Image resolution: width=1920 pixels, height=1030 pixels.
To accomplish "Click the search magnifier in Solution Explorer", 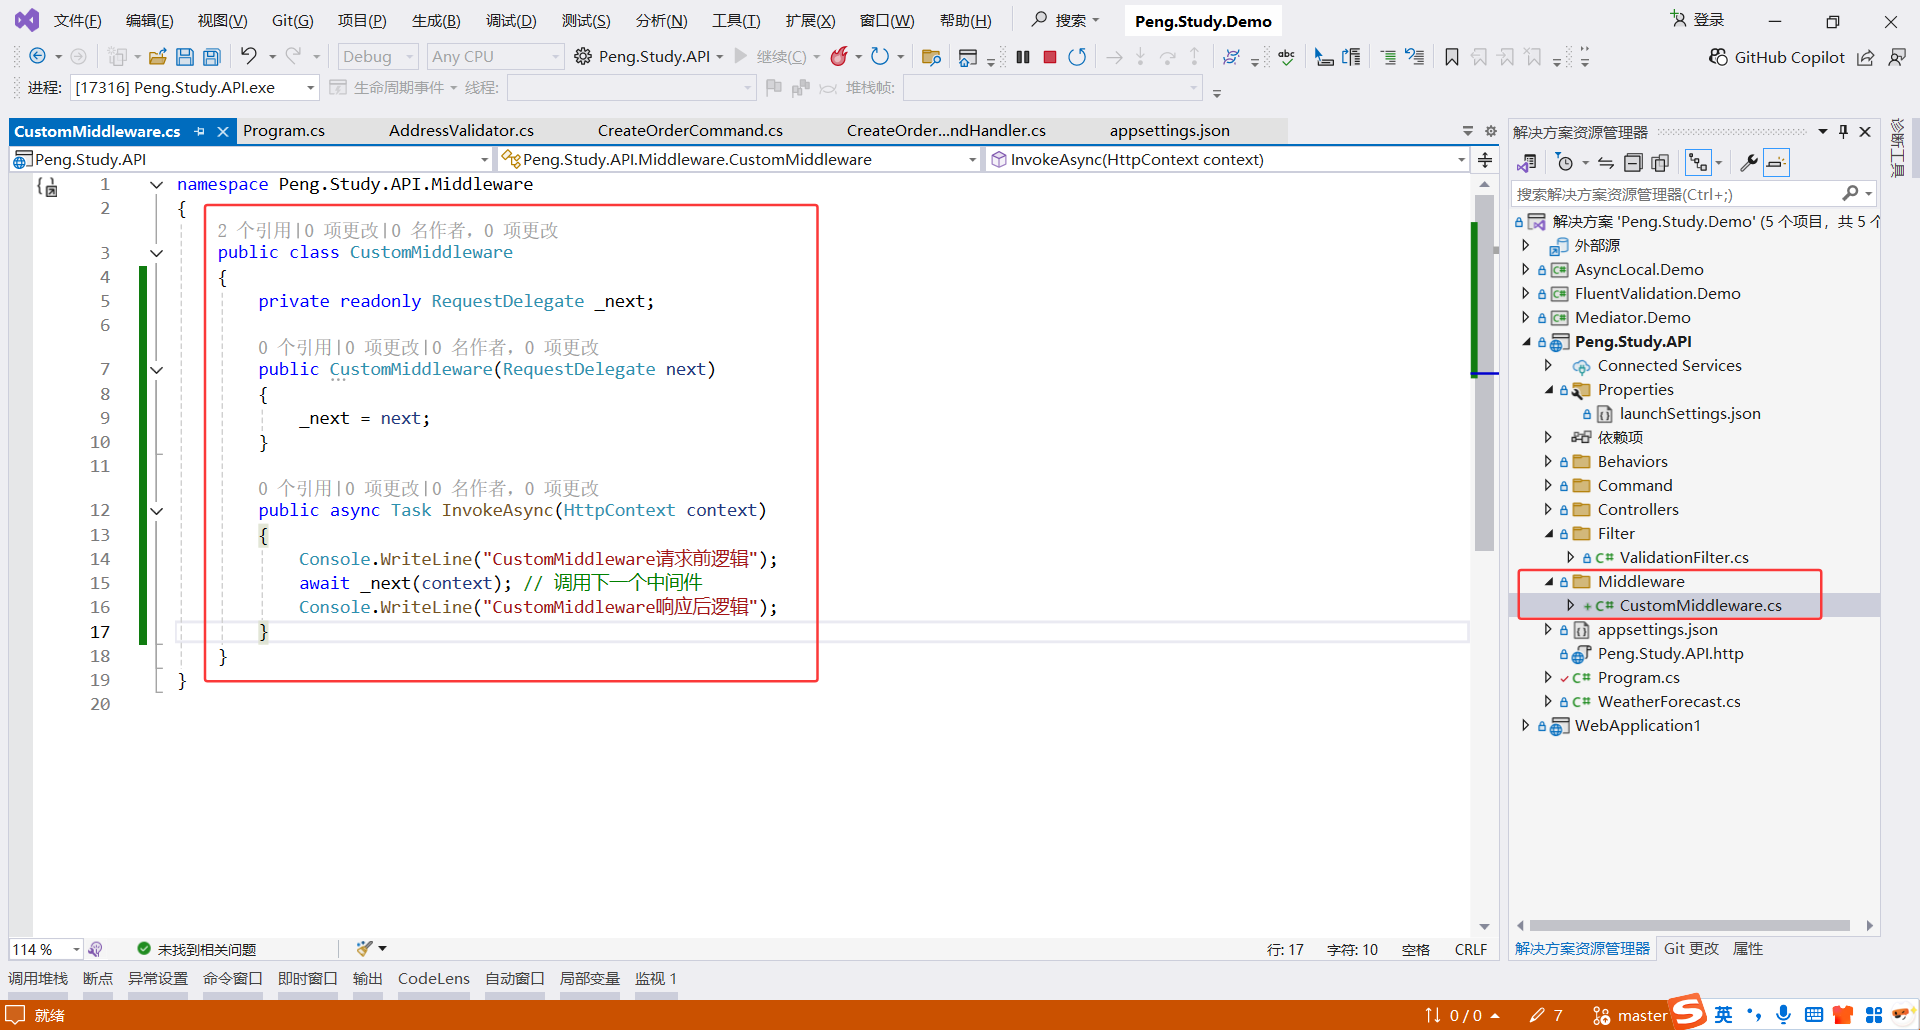I will 1851,193.
